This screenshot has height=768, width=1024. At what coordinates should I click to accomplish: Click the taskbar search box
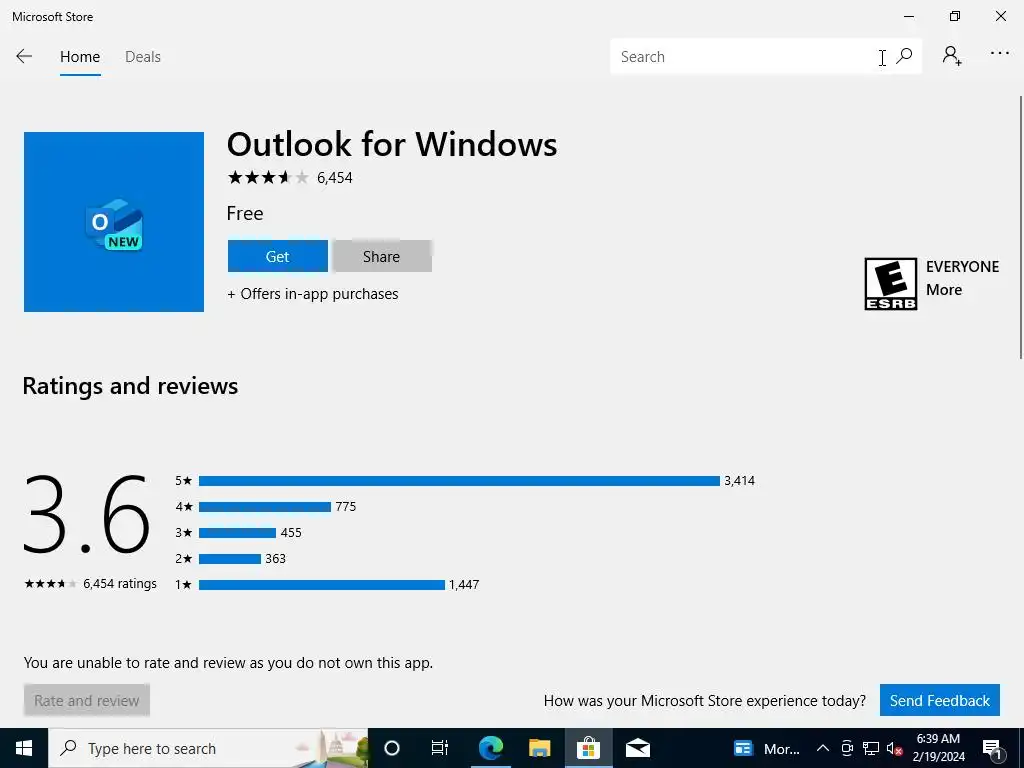(x=208, y=748)
